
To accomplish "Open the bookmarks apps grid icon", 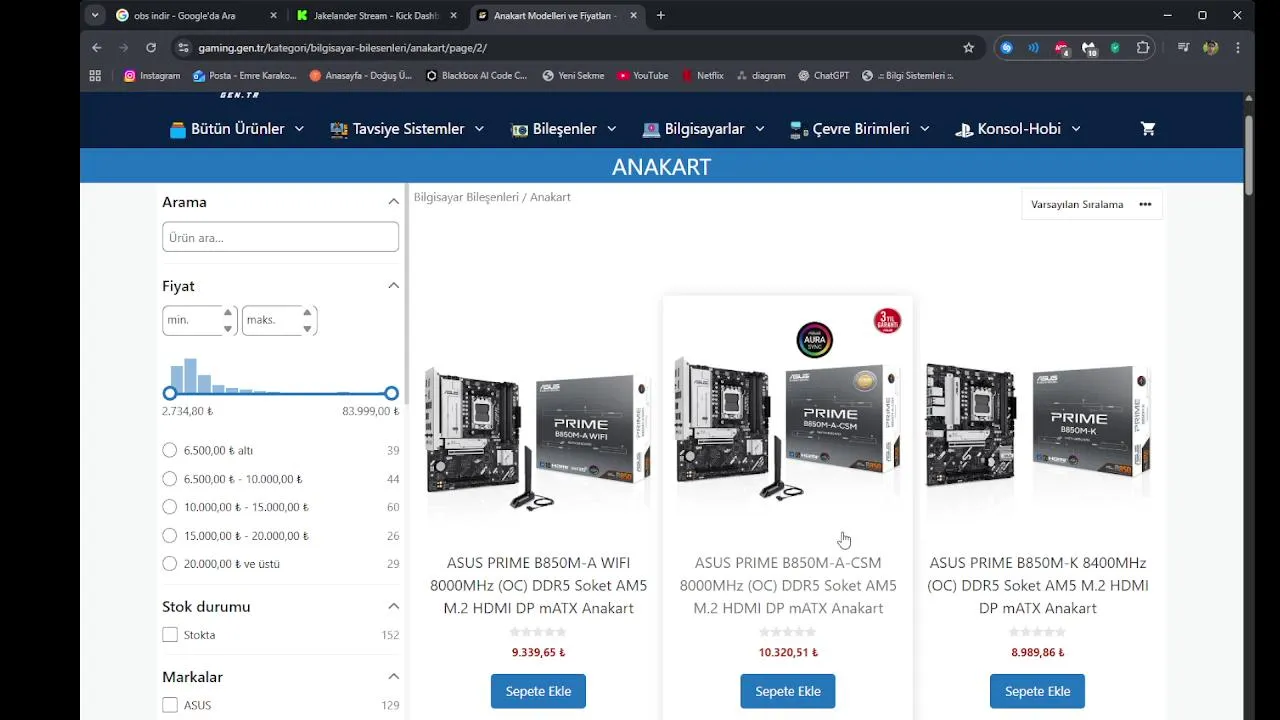I will click(x=95, y=75).
